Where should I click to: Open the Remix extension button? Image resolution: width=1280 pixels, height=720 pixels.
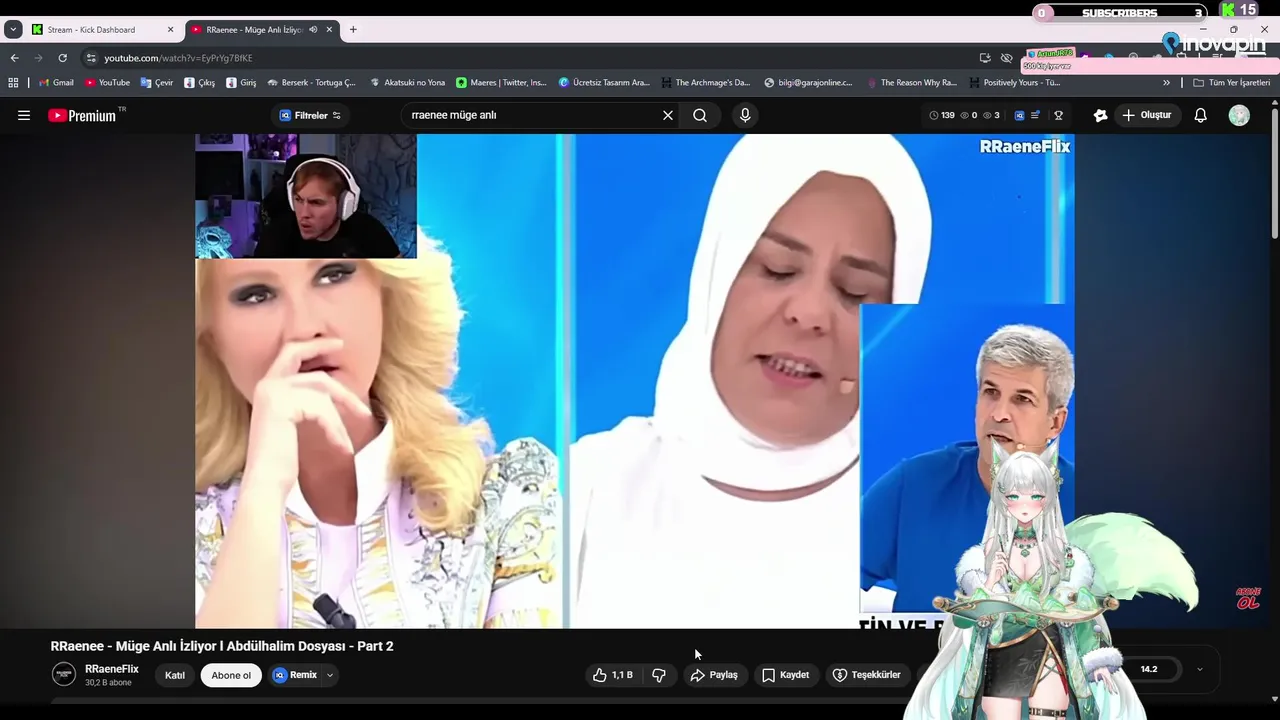click(x=296, y=675)
